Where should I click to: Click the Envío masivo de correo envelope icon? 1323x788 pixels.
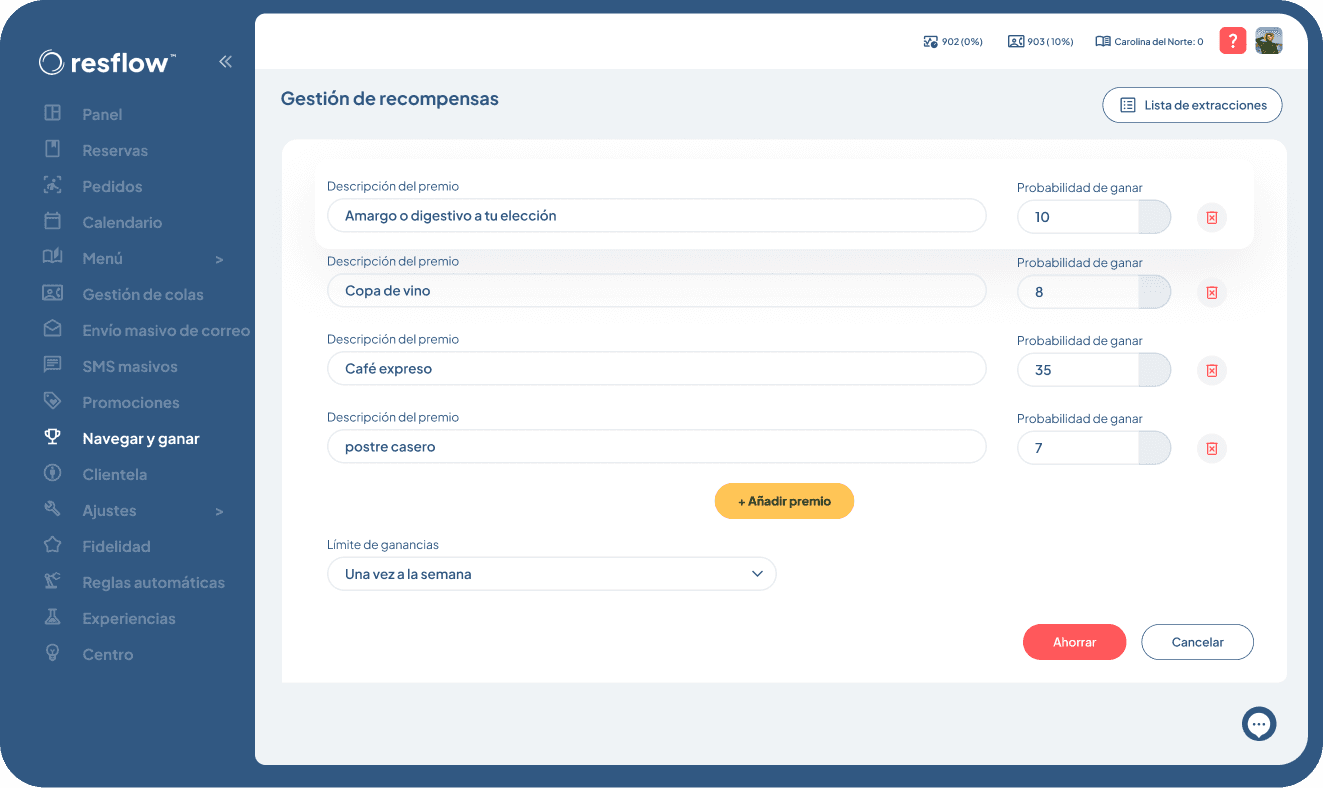[53, 330]
